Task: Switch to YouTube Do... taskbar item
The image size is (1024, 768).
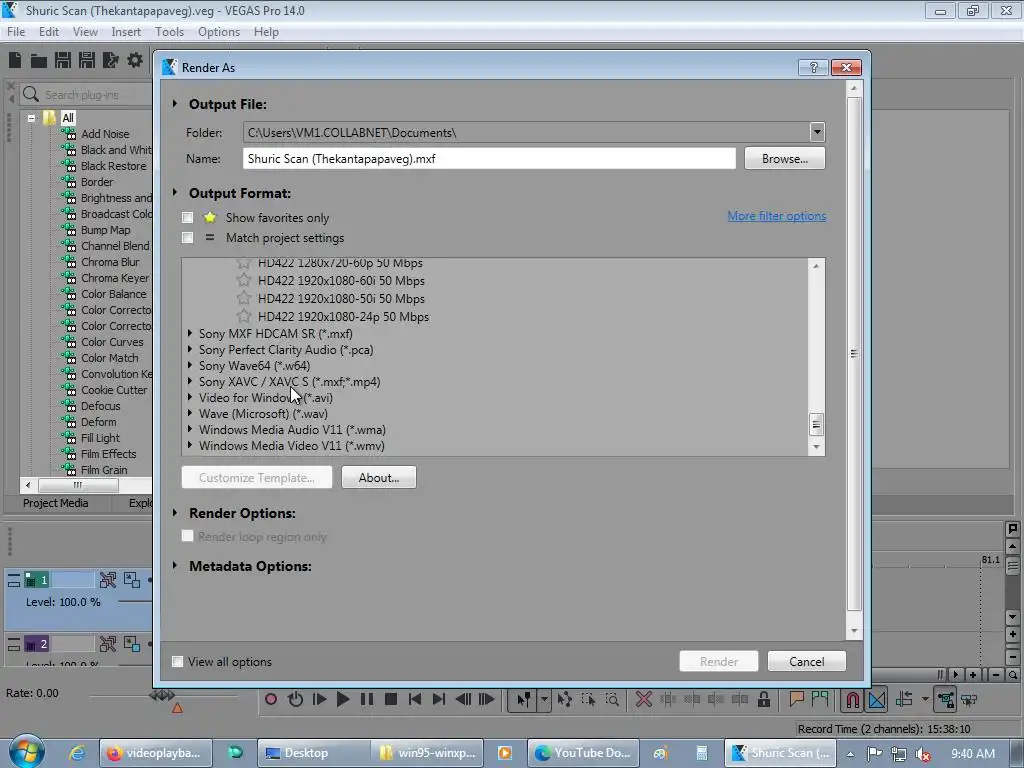Action: (583, 753)
